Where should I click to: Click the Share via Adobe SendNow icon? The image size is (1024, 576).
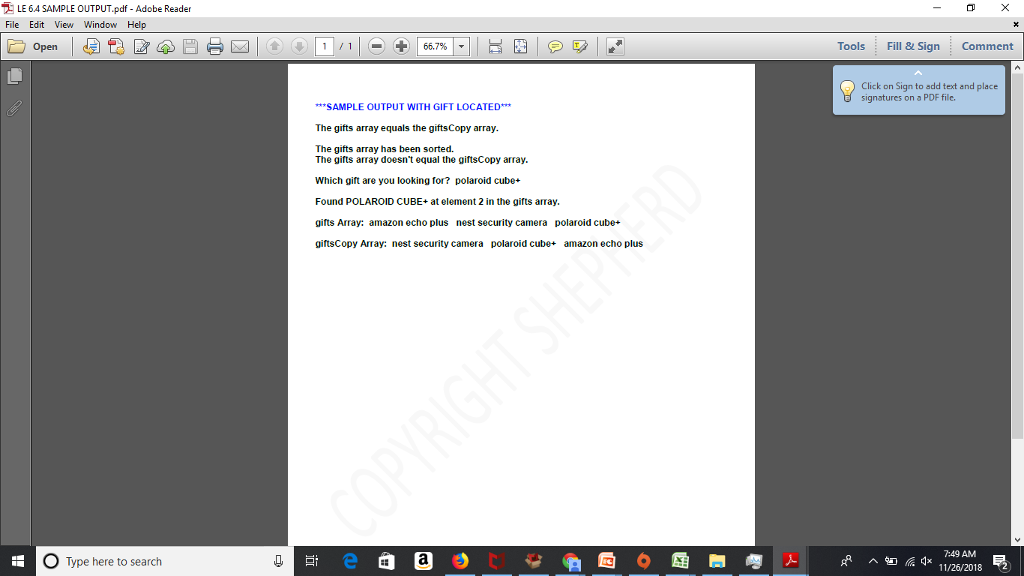(x=164, y=45)
